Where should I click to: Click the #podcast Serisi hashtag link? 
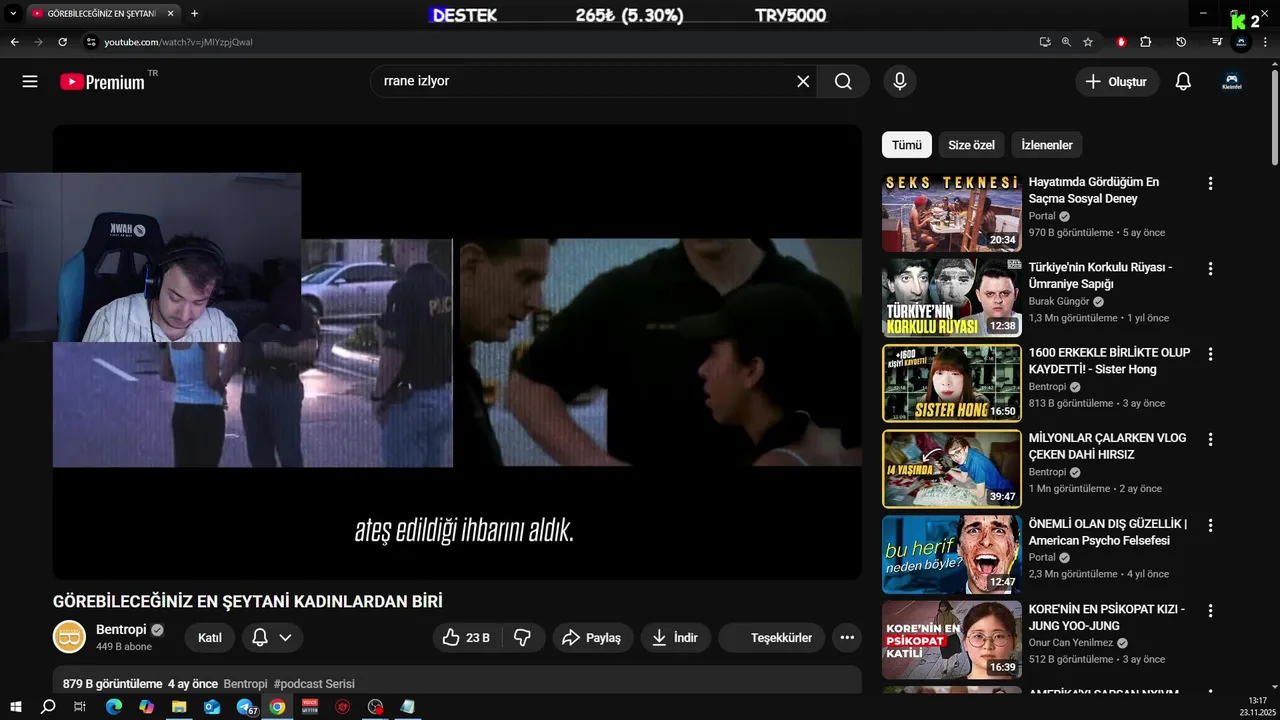314,684
